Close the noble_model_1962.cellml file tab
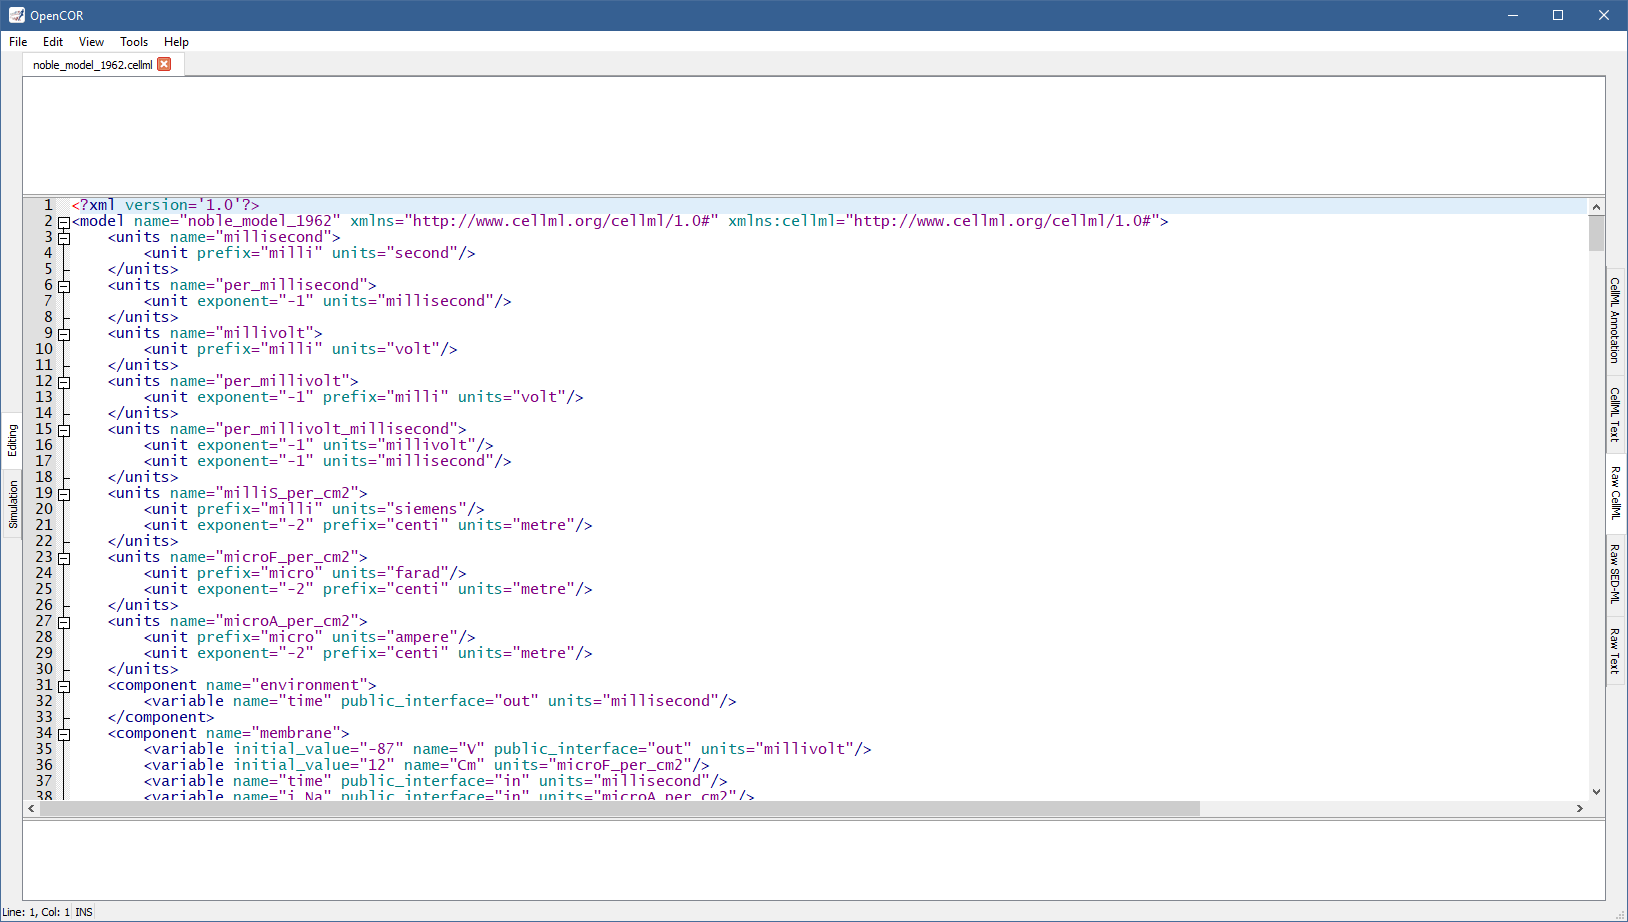1628x922 pixels. 164,64
